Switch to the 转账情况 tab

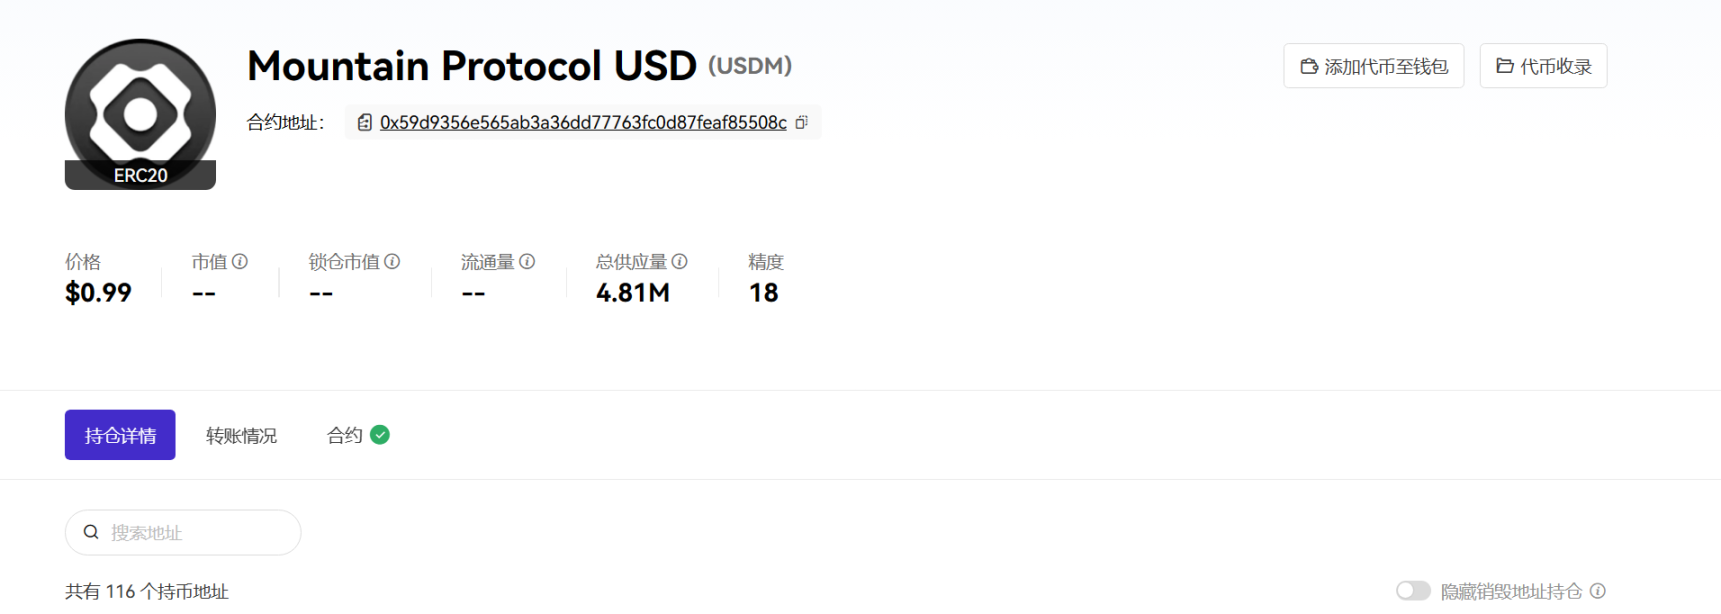(x=241, y=435)
